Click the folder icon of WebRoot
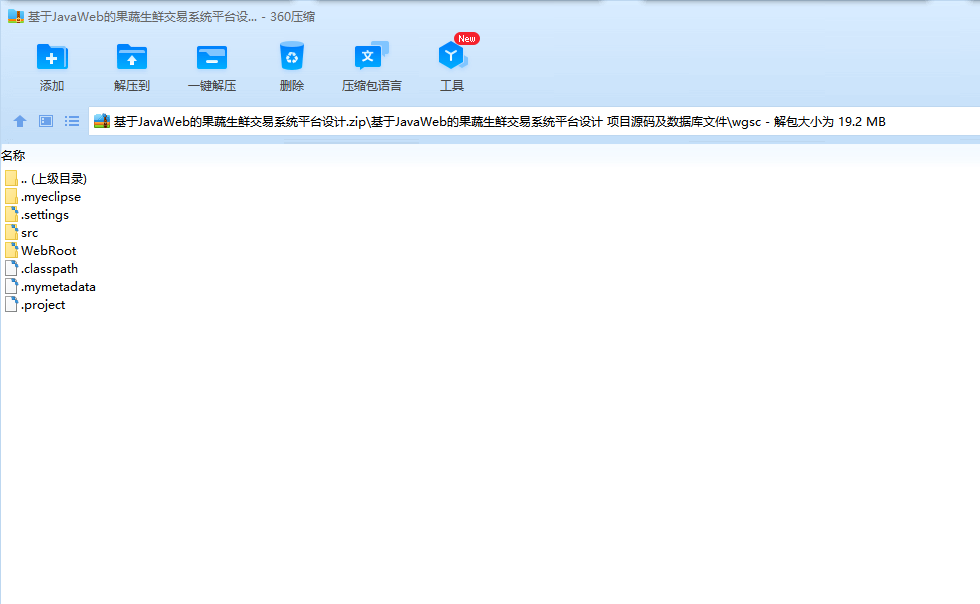The width and height of the screenshot is (980, 604). pyautogui.click(x=11, y=251)
